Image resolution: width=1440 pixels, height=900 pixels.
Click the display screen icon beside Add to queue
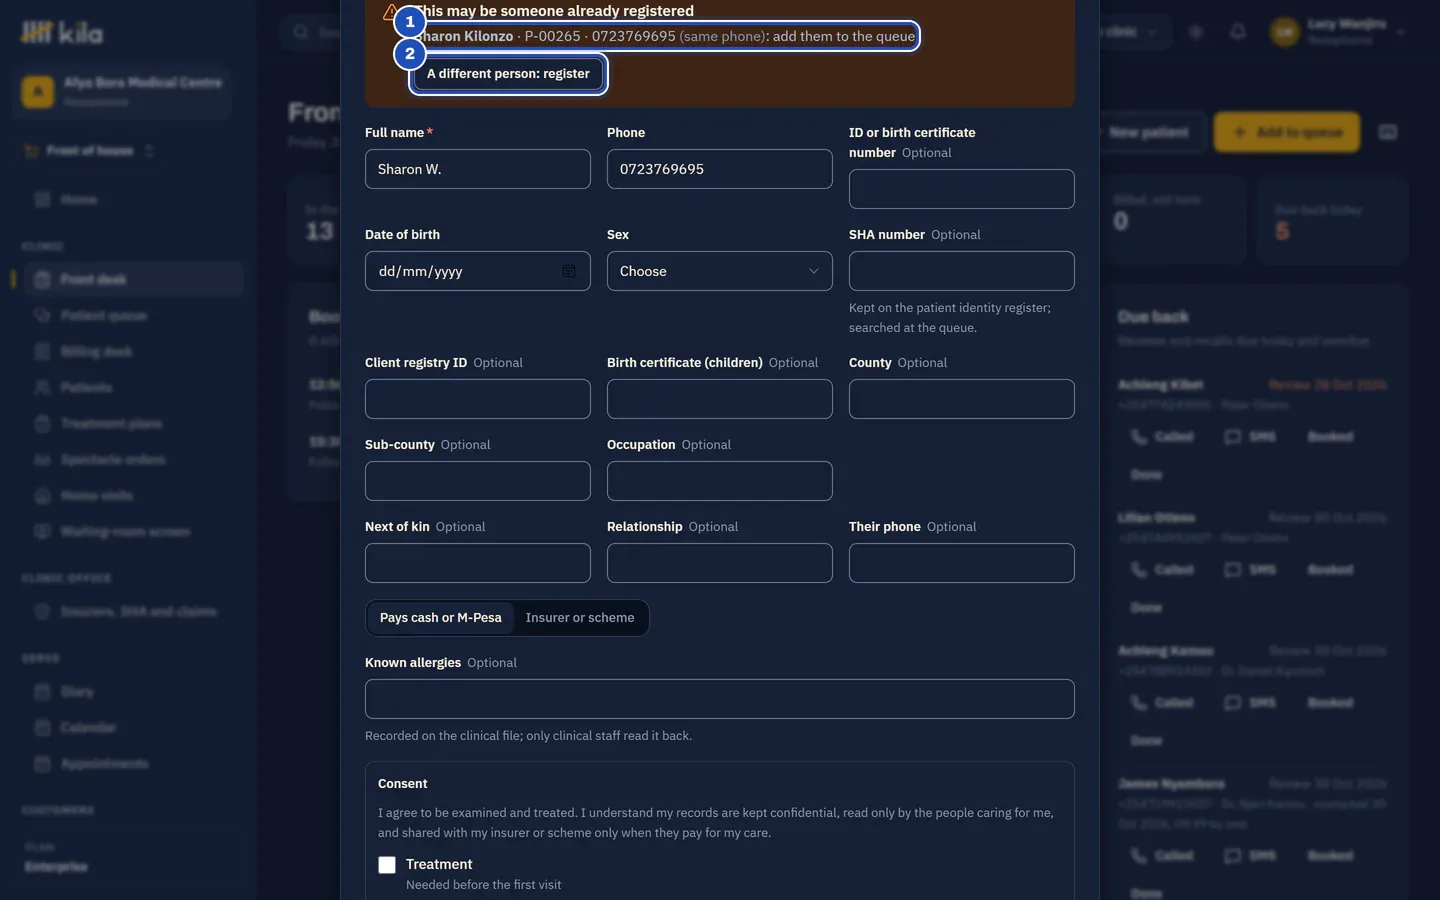coord(1388,132)
